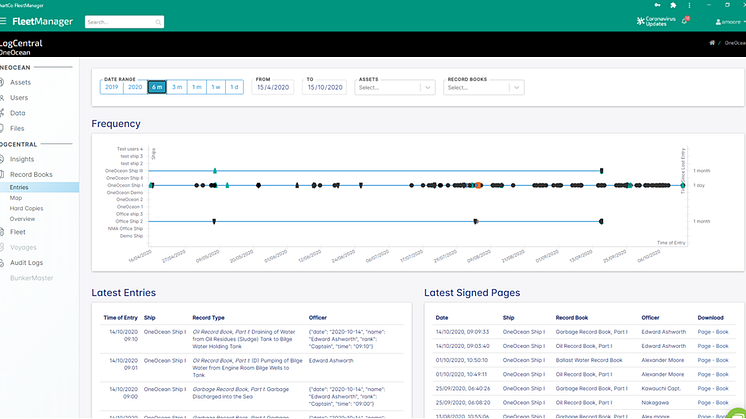Click the Audit Logs sidebar icon
746x419 pixels.
click(2, 263)
